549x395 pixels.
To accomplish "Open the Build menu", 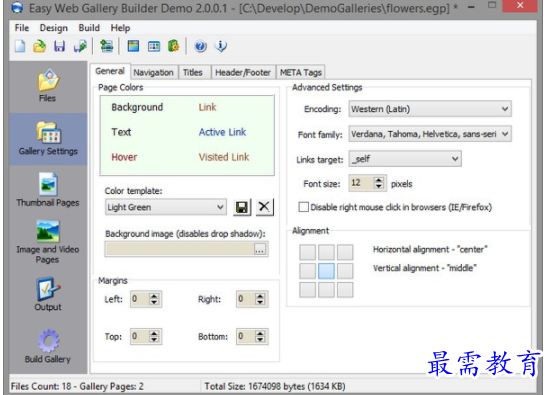I will (x=89, y=28).
